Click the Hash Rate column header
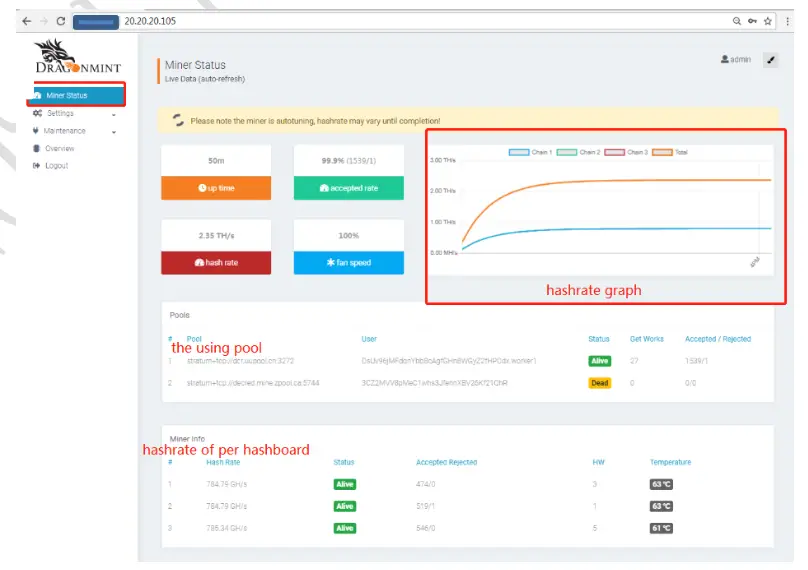The image size is (808, 570). point(223,462)
